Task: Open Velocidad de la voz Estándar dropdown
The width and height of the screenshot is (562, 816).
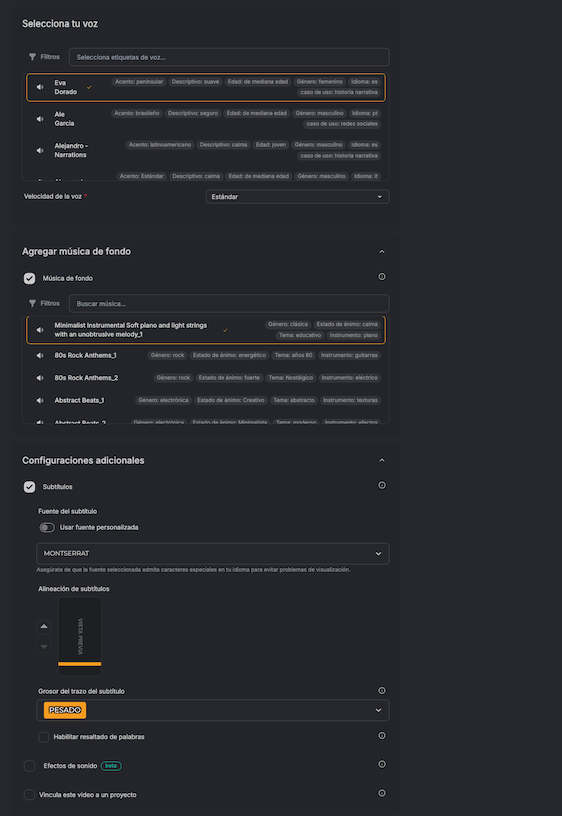Action: [298, 197]
